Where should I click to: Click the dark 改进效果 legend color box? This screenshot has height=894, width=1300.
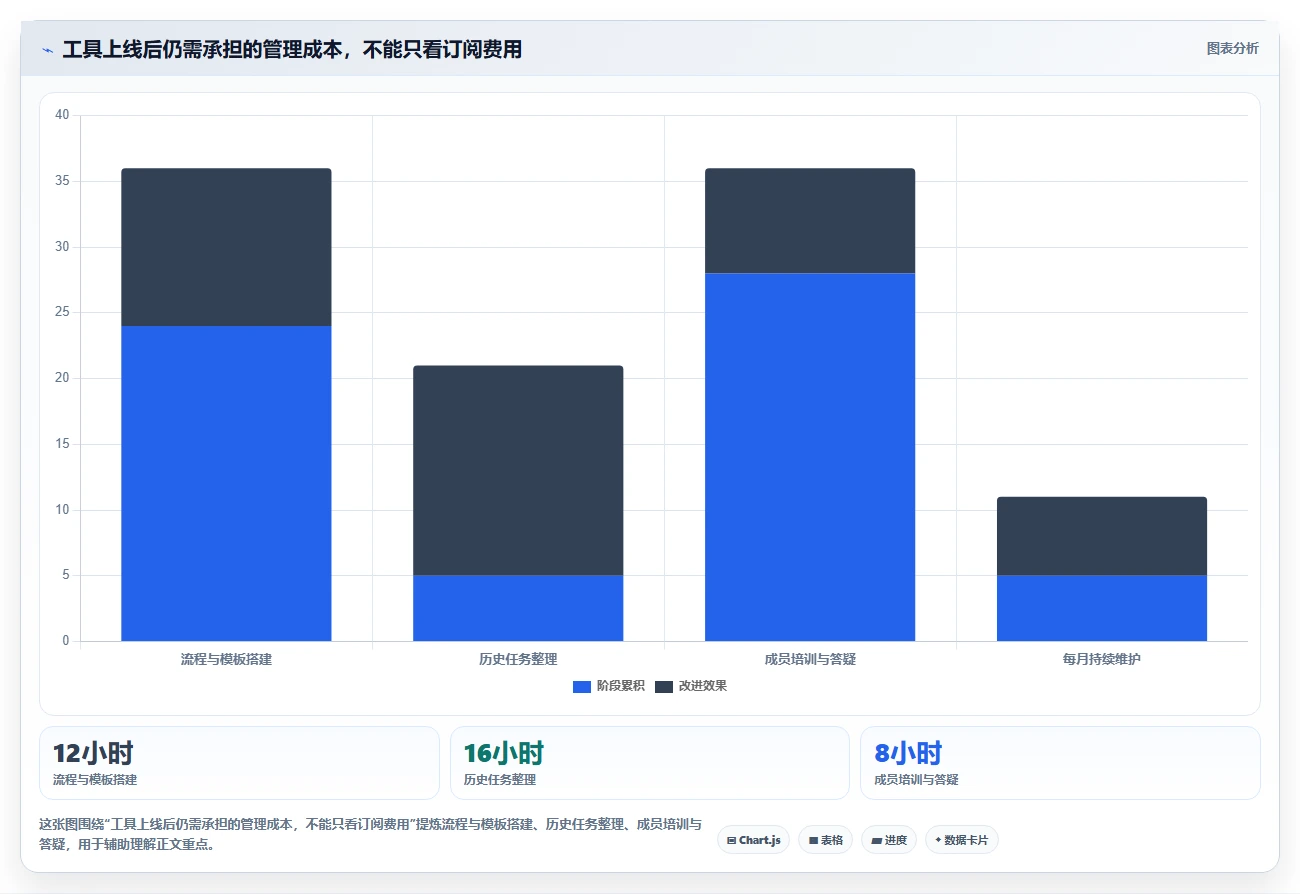664,686
